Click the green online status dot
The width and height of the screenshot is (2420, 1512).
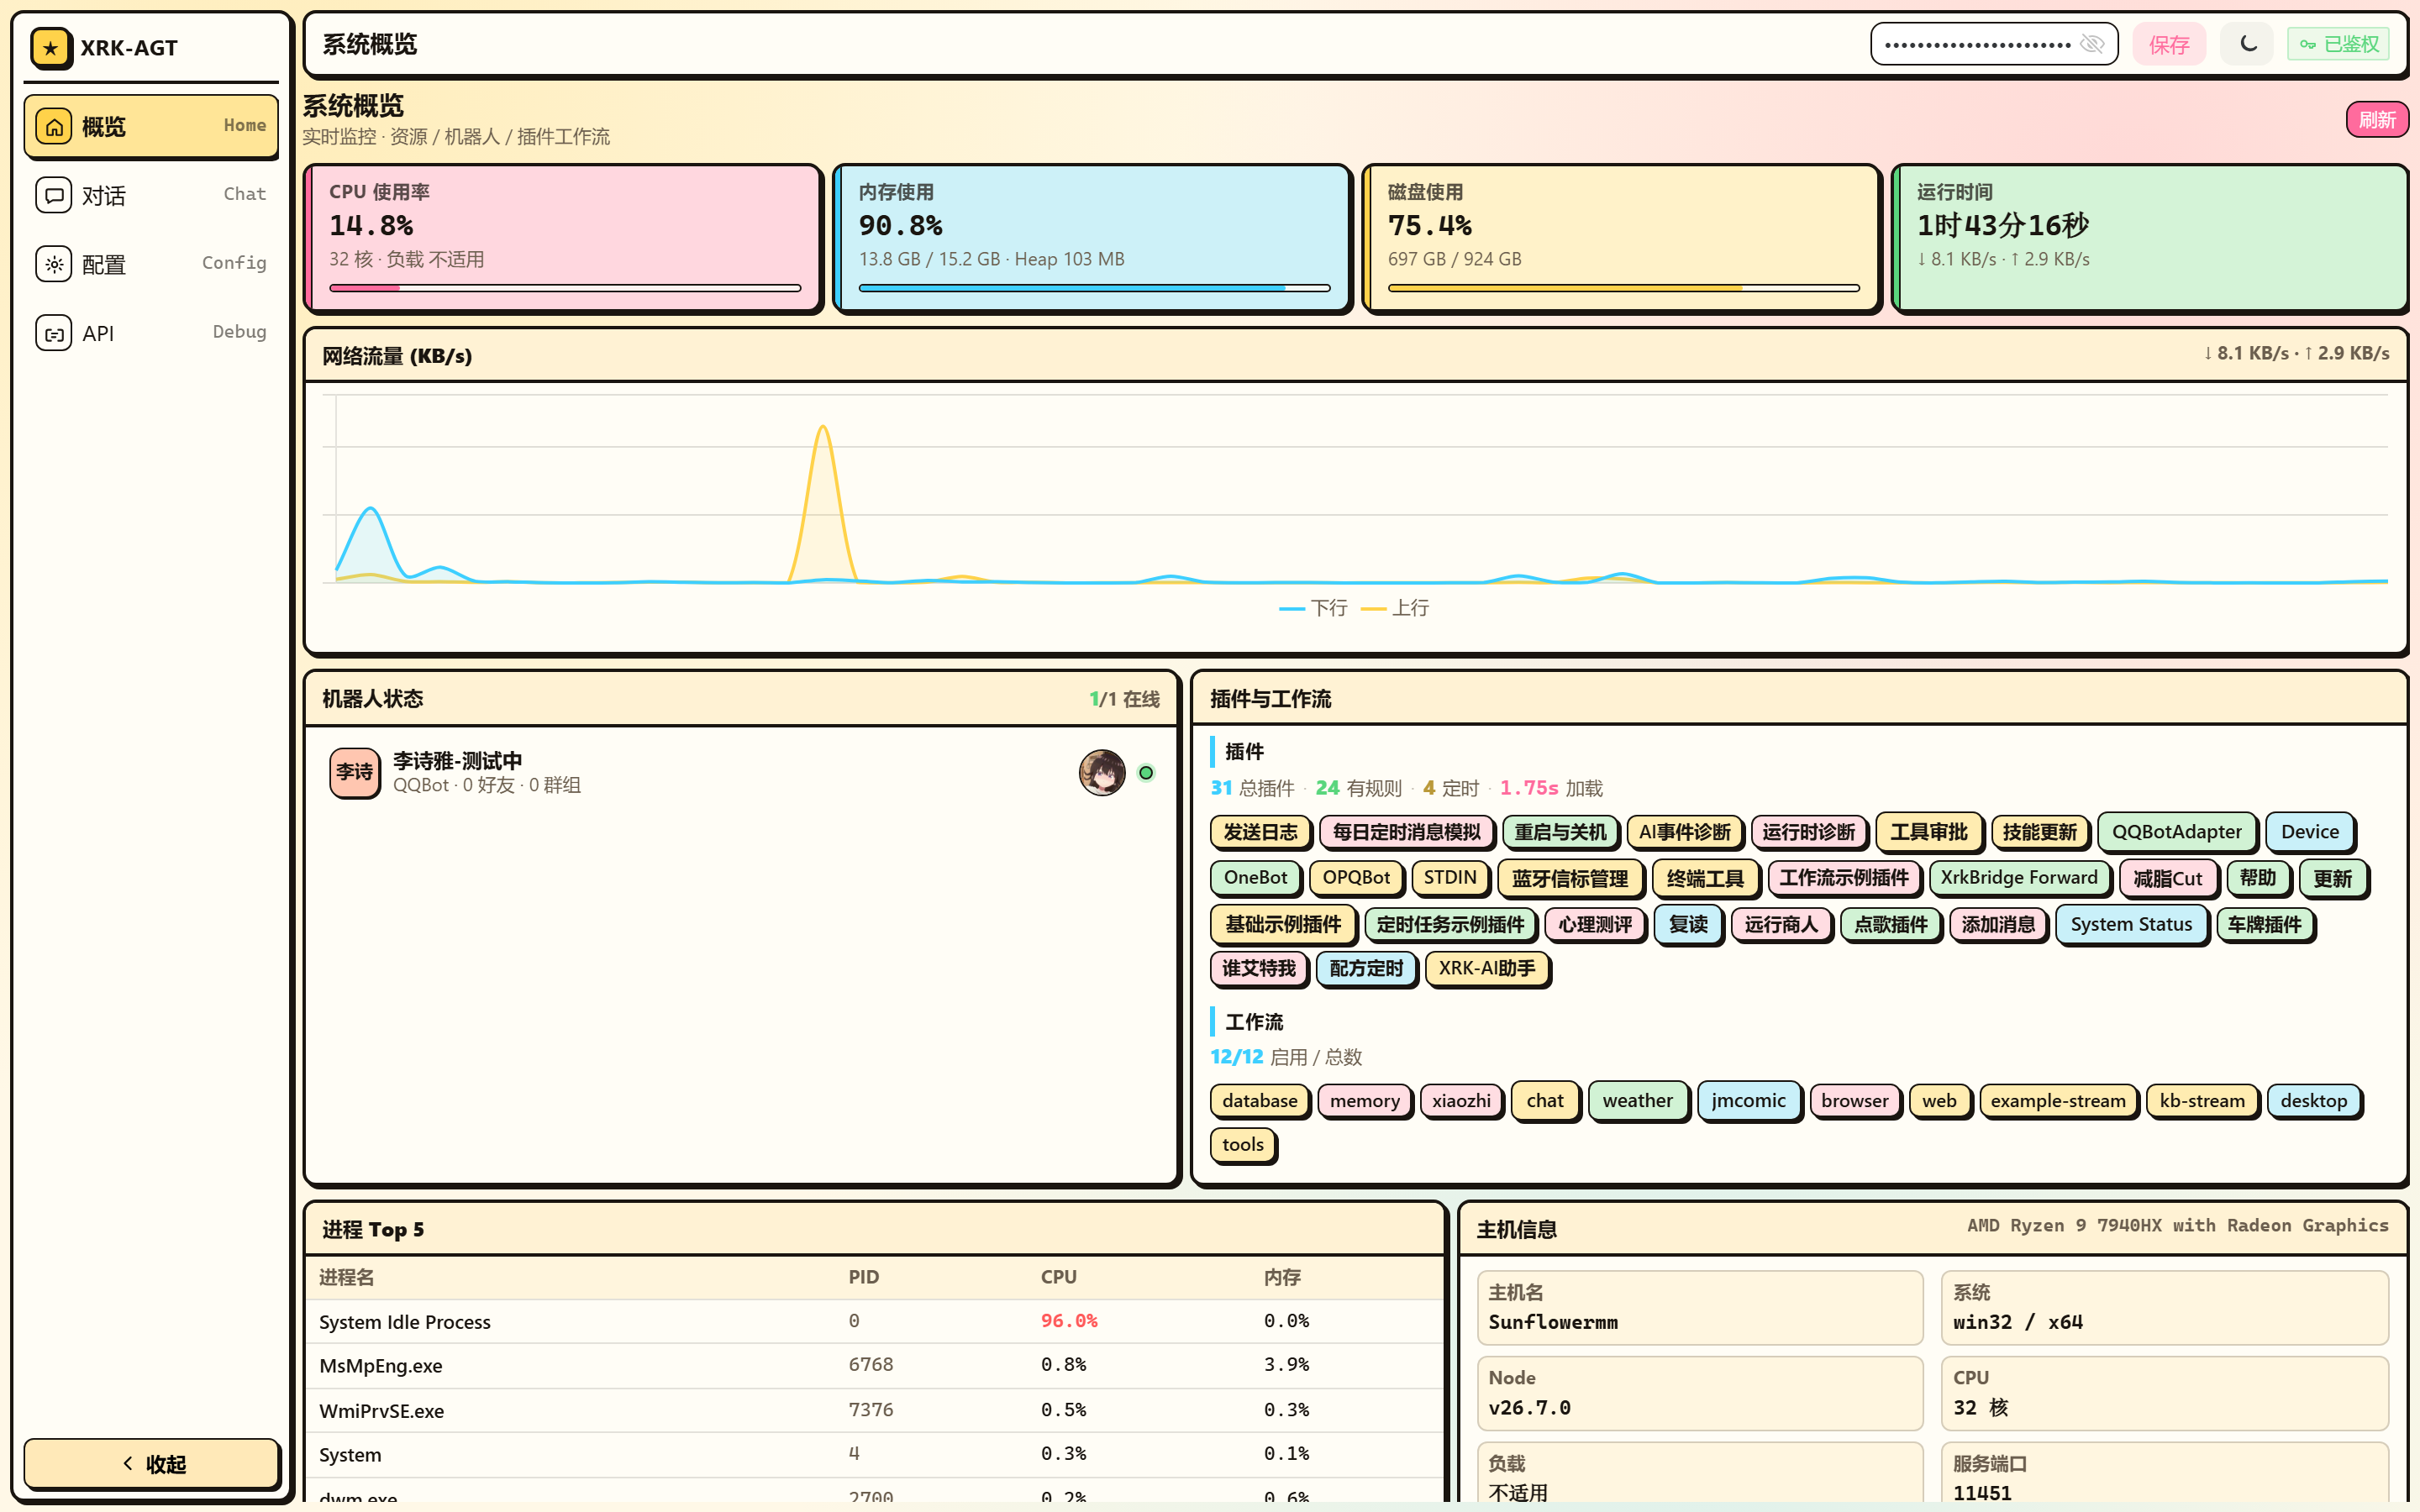point(1146,772)
